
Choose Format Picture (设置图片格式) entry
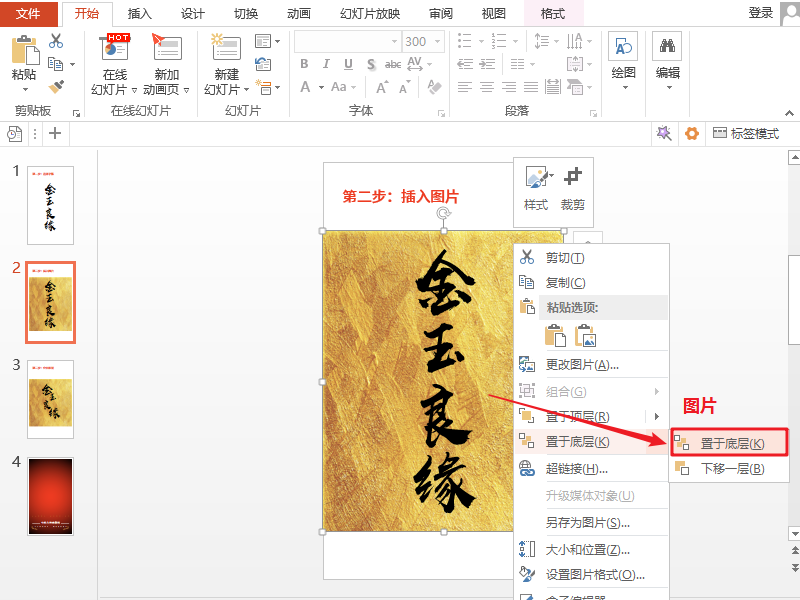592,575
